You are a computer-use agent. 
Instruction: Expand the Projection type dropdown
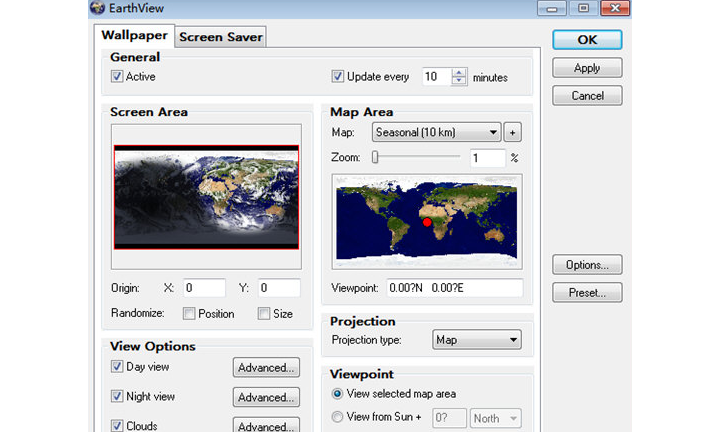[477, 340]
